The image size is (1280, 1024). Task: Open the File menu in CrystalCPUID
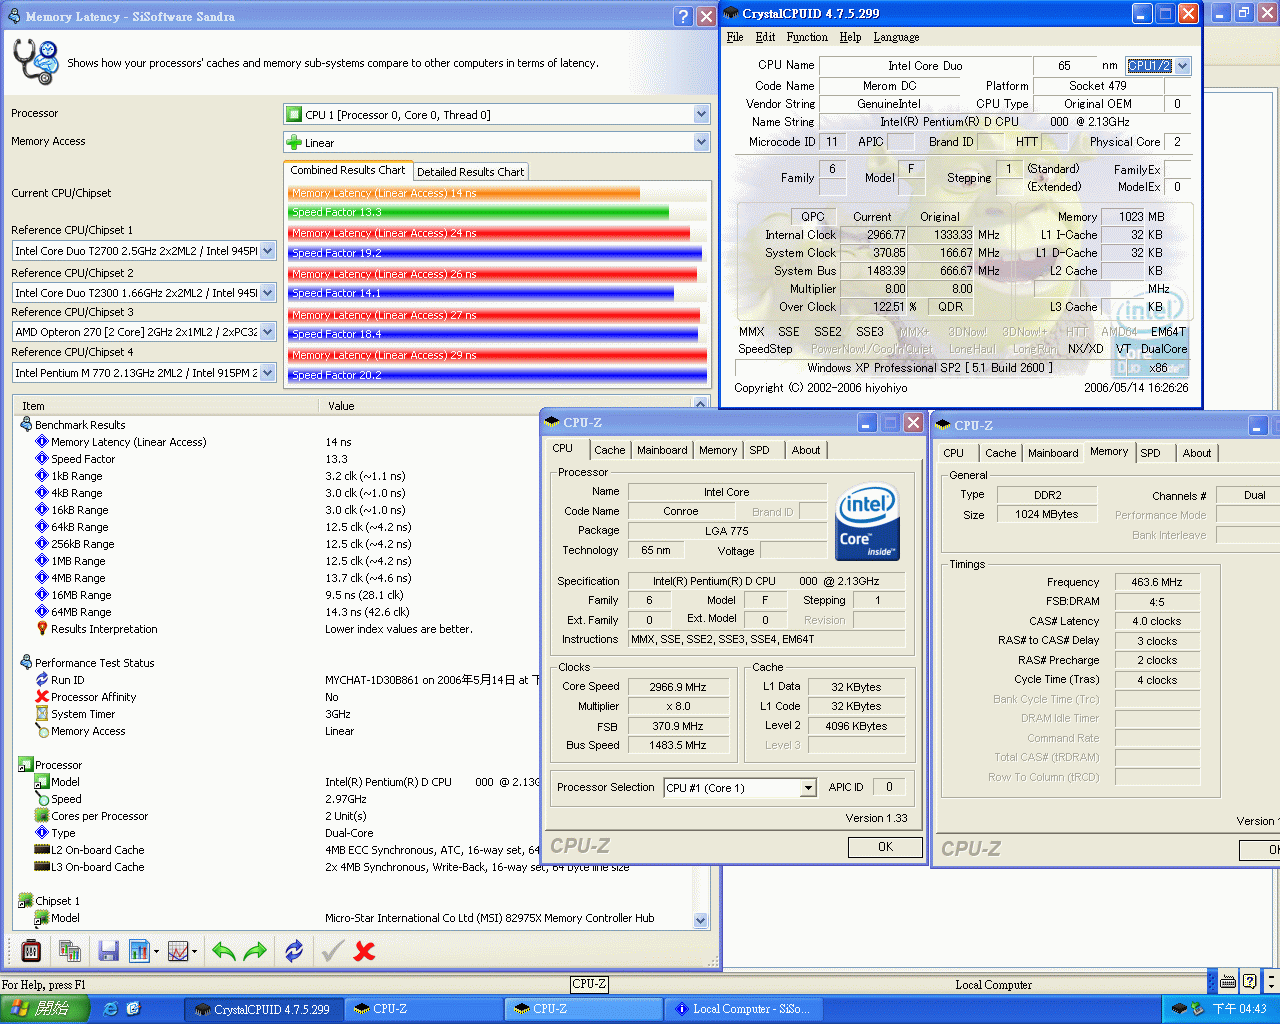tap(735, 37)
